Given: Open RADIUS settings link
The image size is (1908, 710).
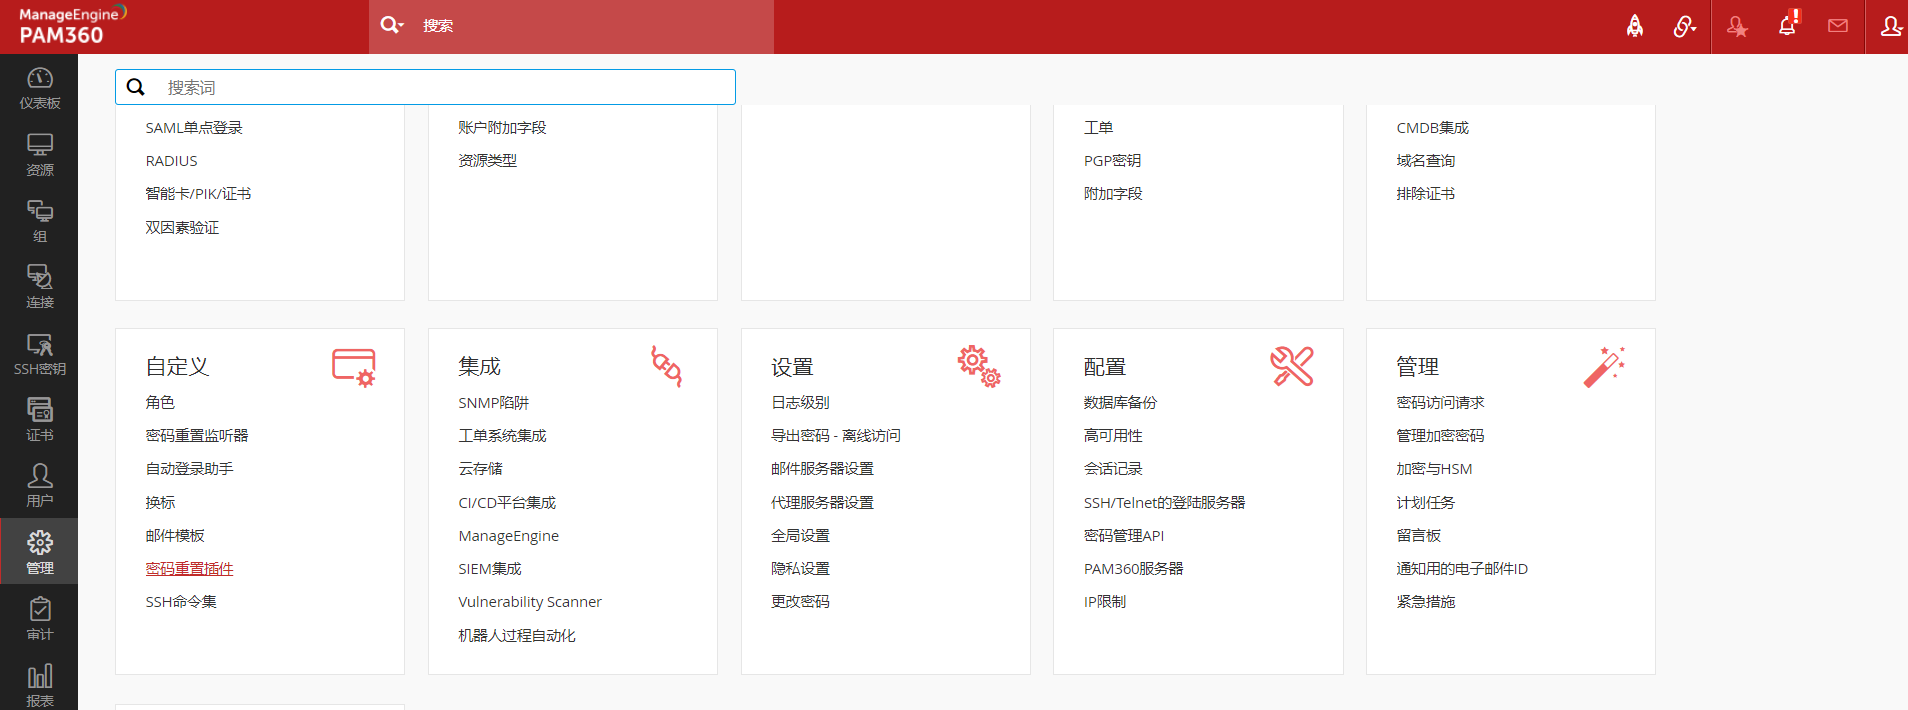Looking at the screenshot, I should click(x=171, y=161).
